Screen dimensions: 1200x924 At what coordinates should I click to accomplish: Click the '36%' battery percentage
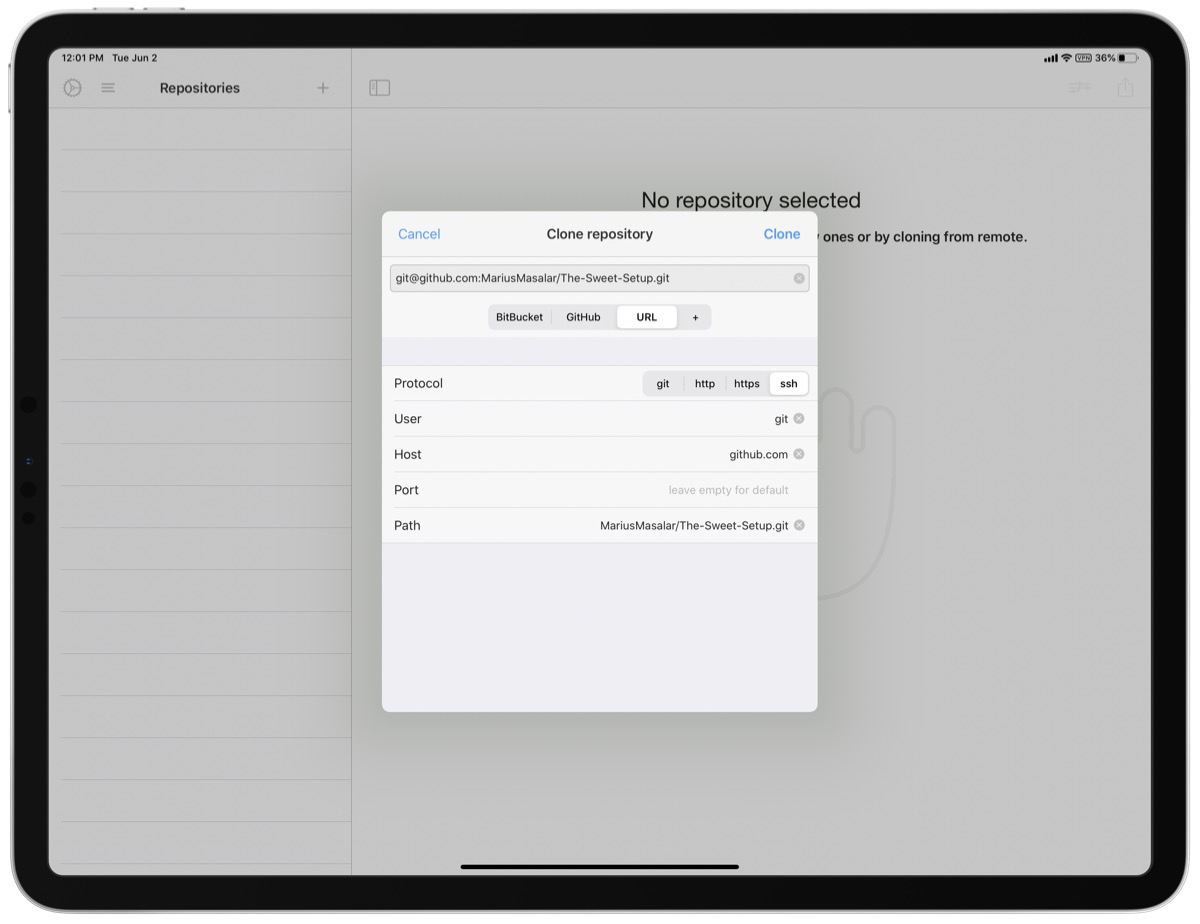tap(1105, 58)
